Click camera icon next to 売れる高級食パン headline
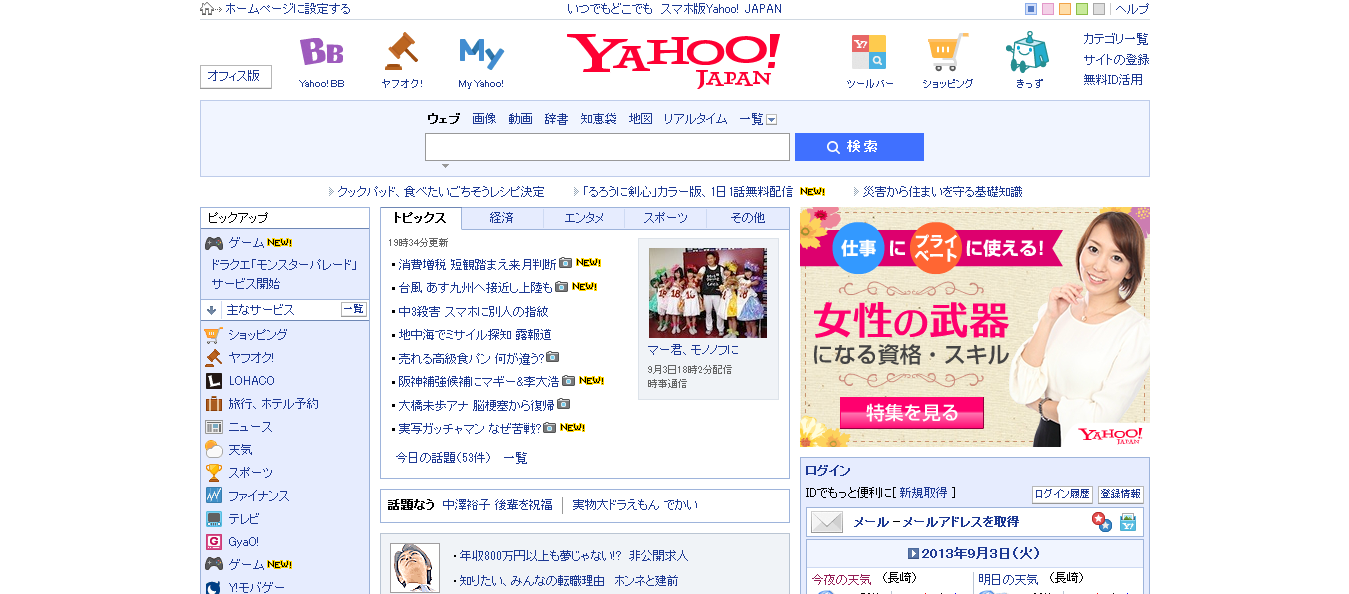This screenshot has height=594, width=1349. [552, 357]
